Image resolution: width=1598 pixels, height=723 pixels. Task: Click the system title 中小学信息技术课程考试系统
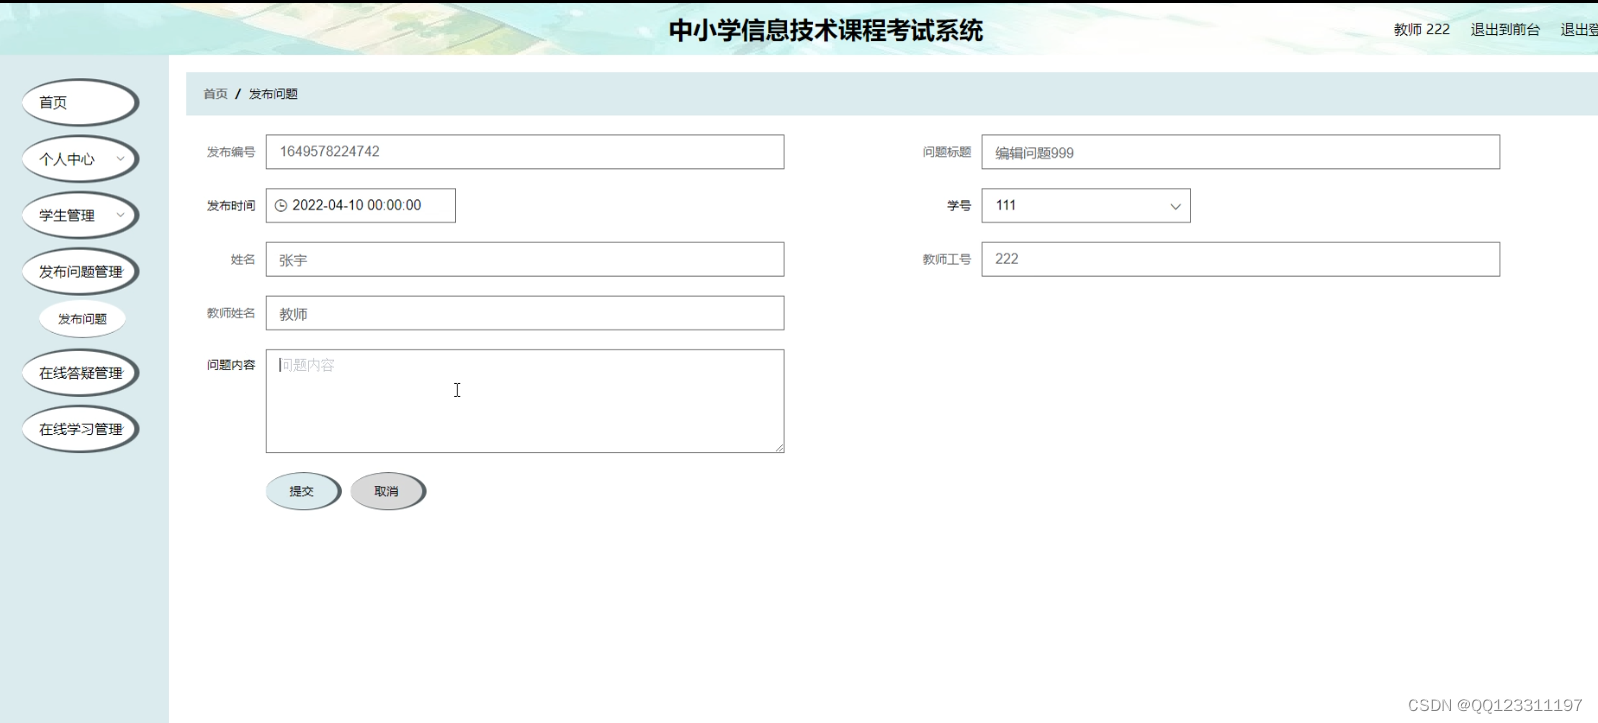826,31
